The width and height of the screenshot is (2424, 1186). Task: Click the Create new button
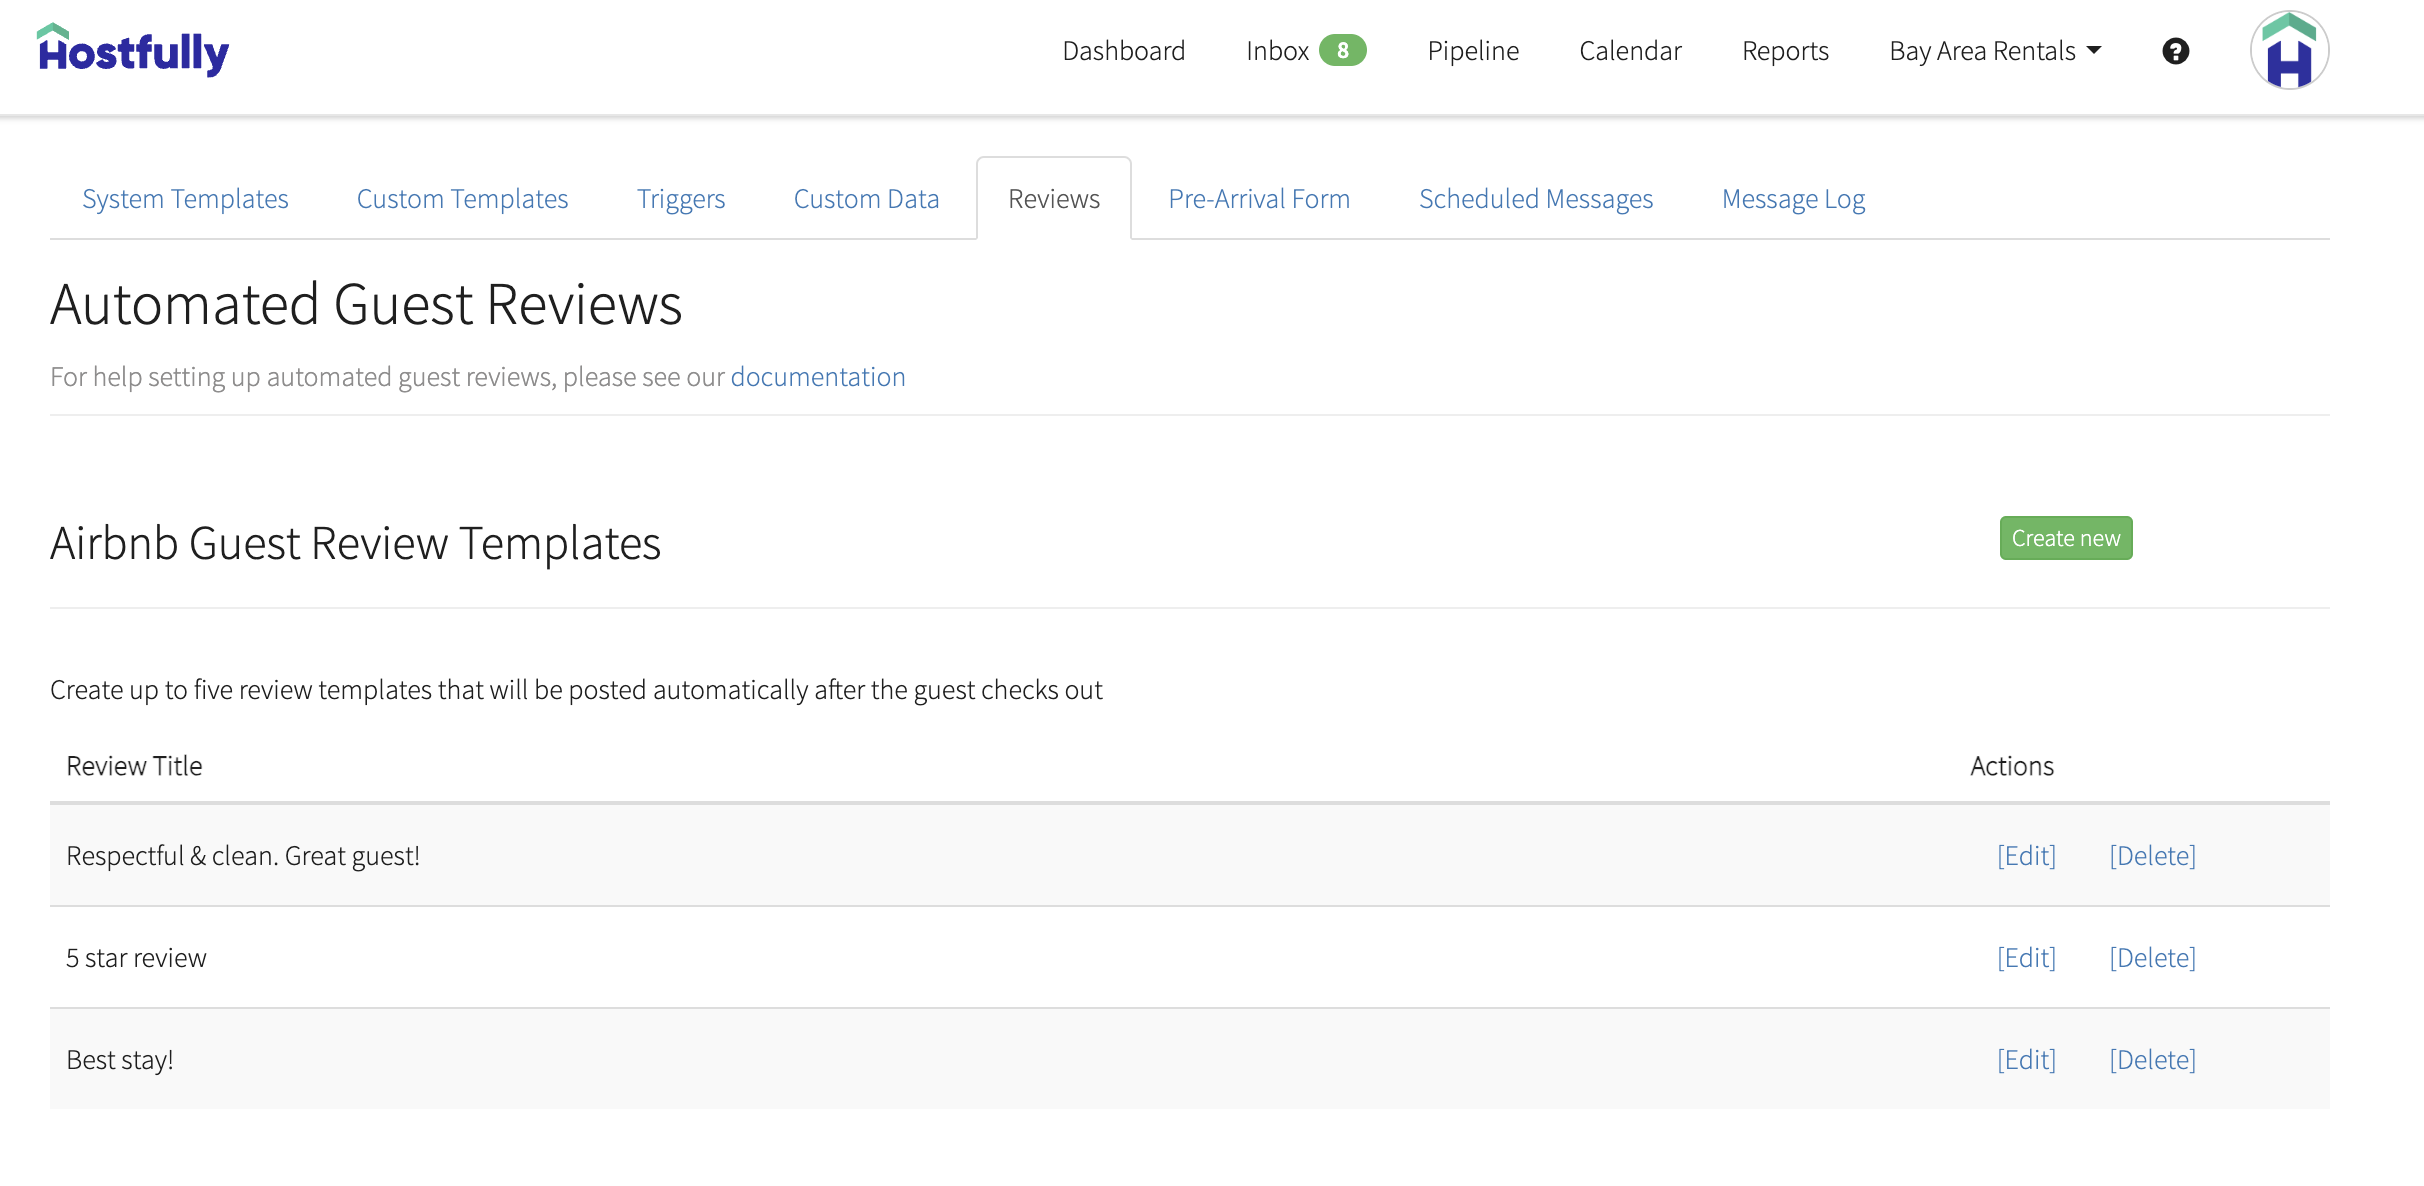tap(2065, 538)
